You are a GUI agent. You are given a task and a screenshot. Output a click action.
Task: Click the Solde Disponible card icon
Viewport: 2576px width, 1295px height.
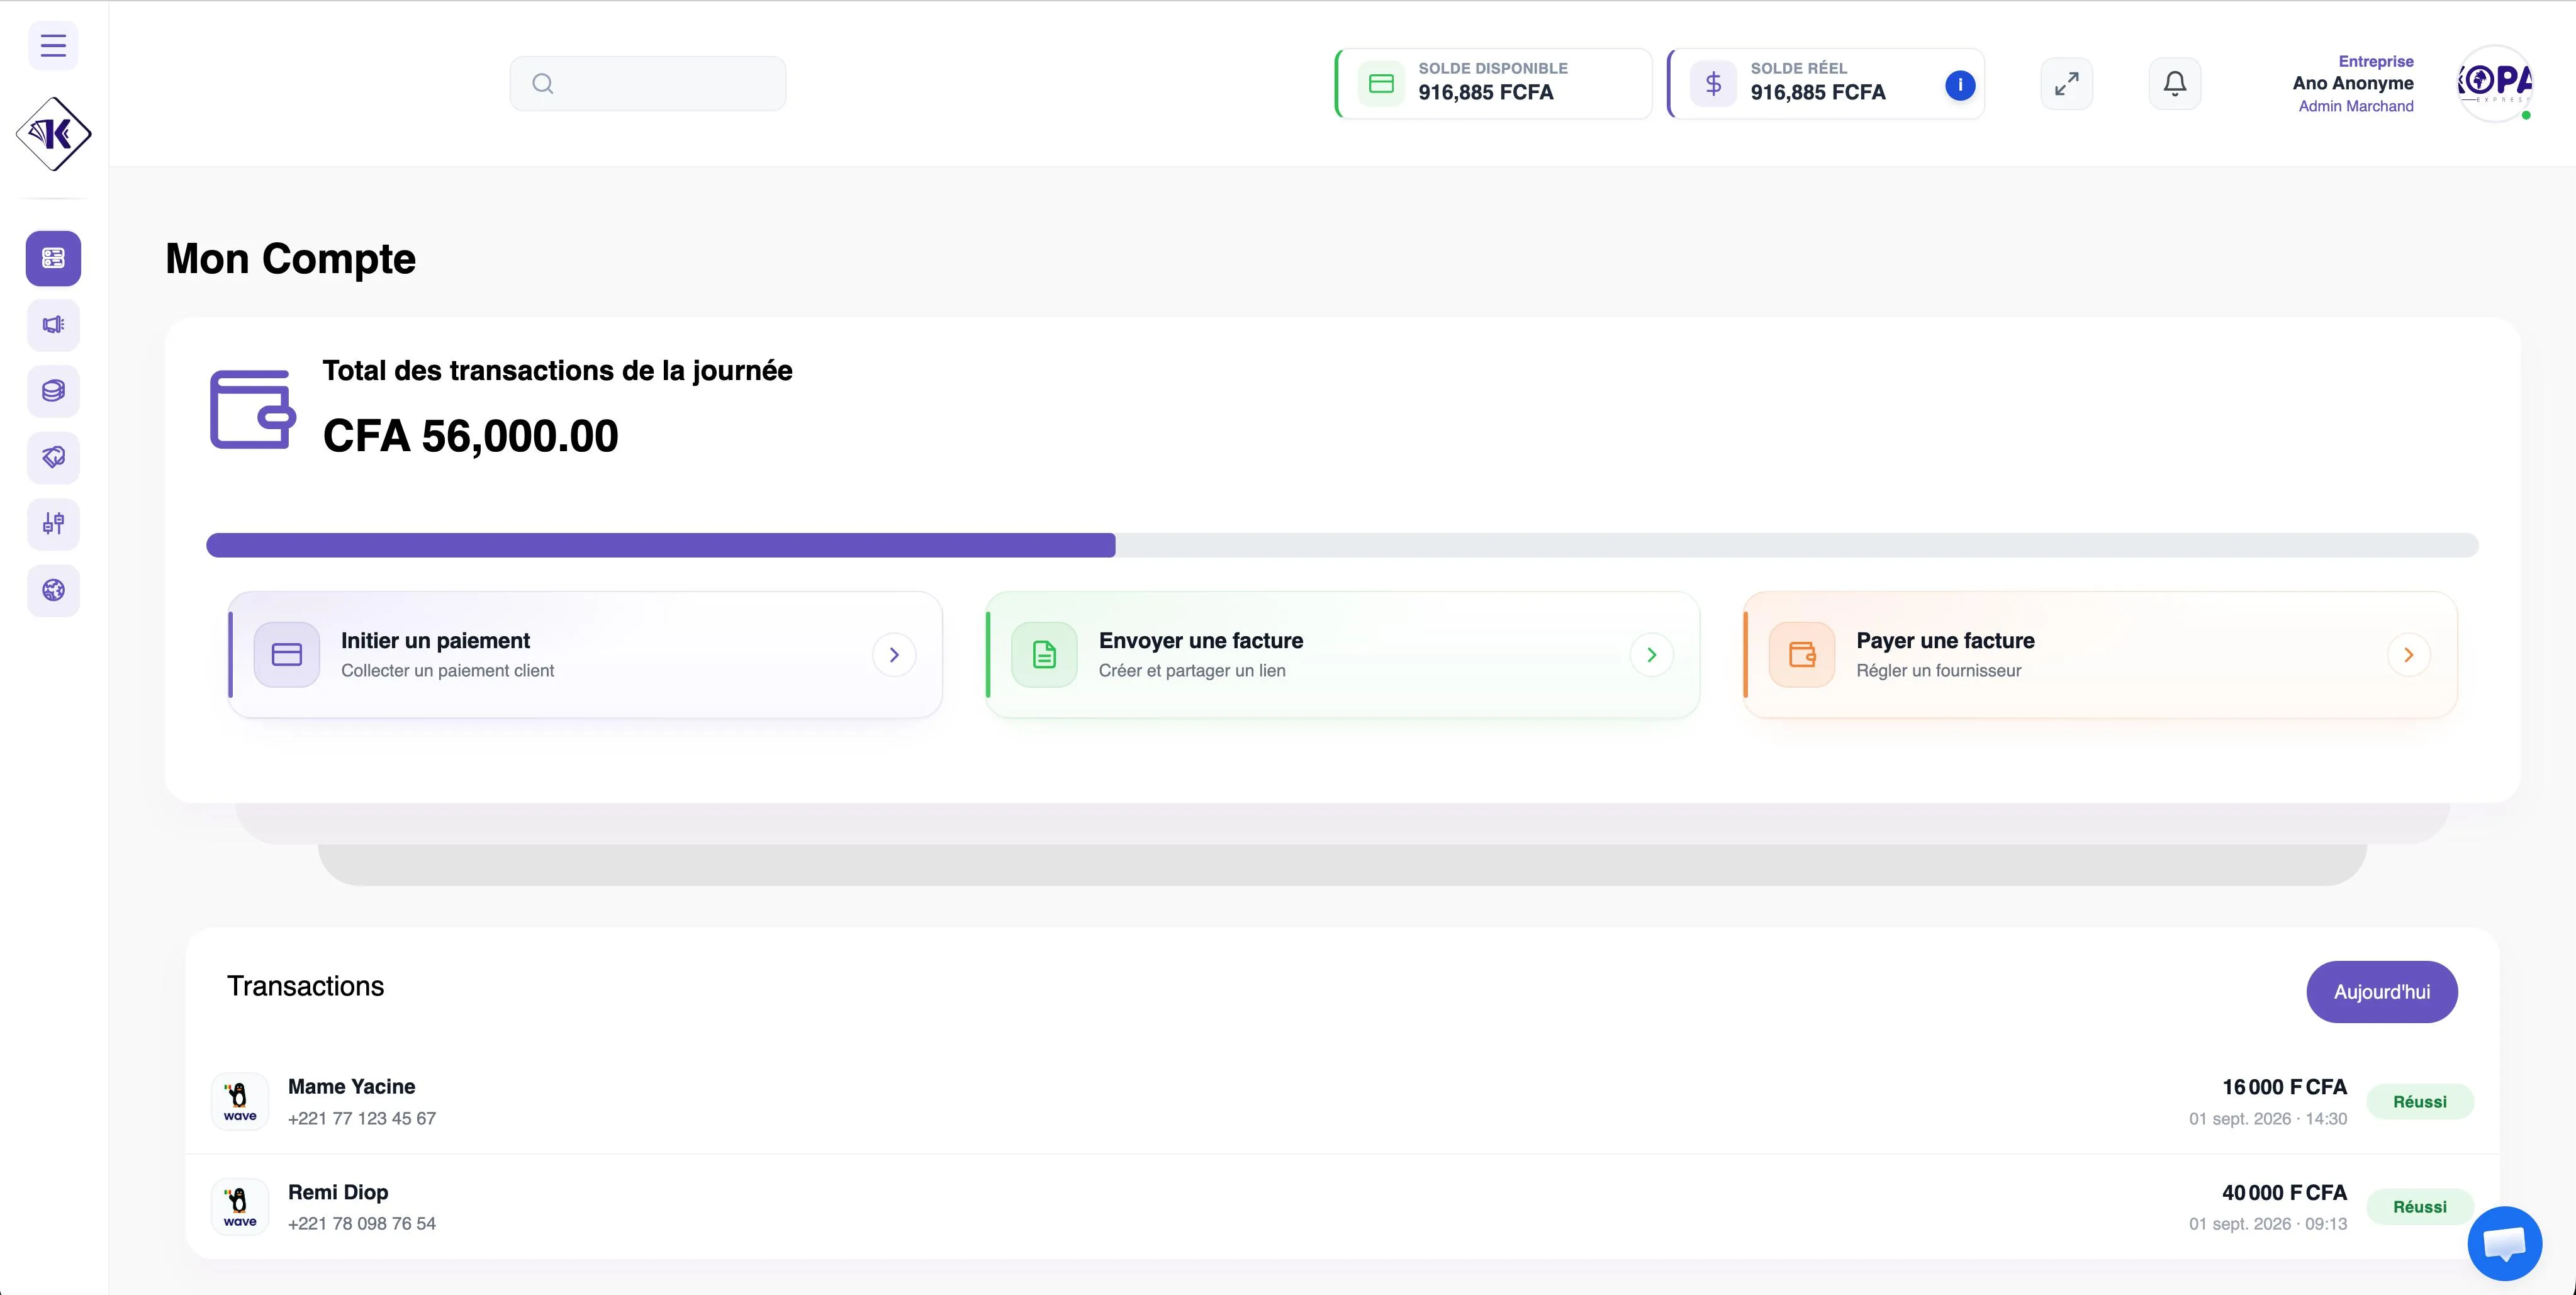(1381, 84)
